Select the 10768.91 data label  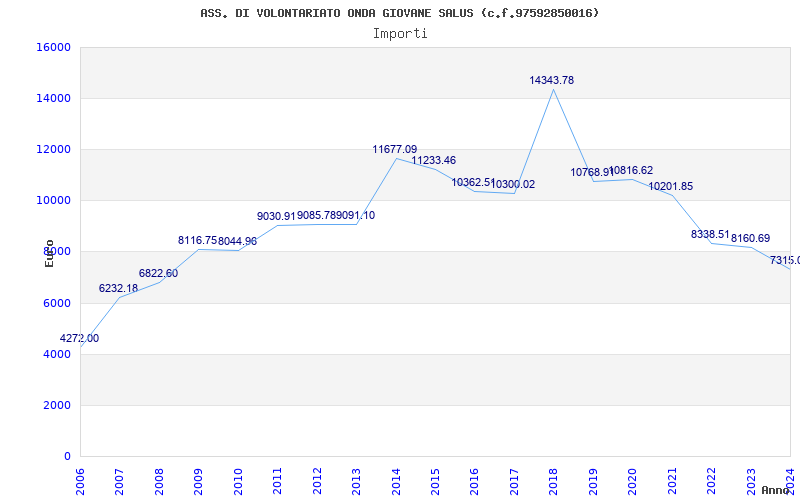click(592, 172)
